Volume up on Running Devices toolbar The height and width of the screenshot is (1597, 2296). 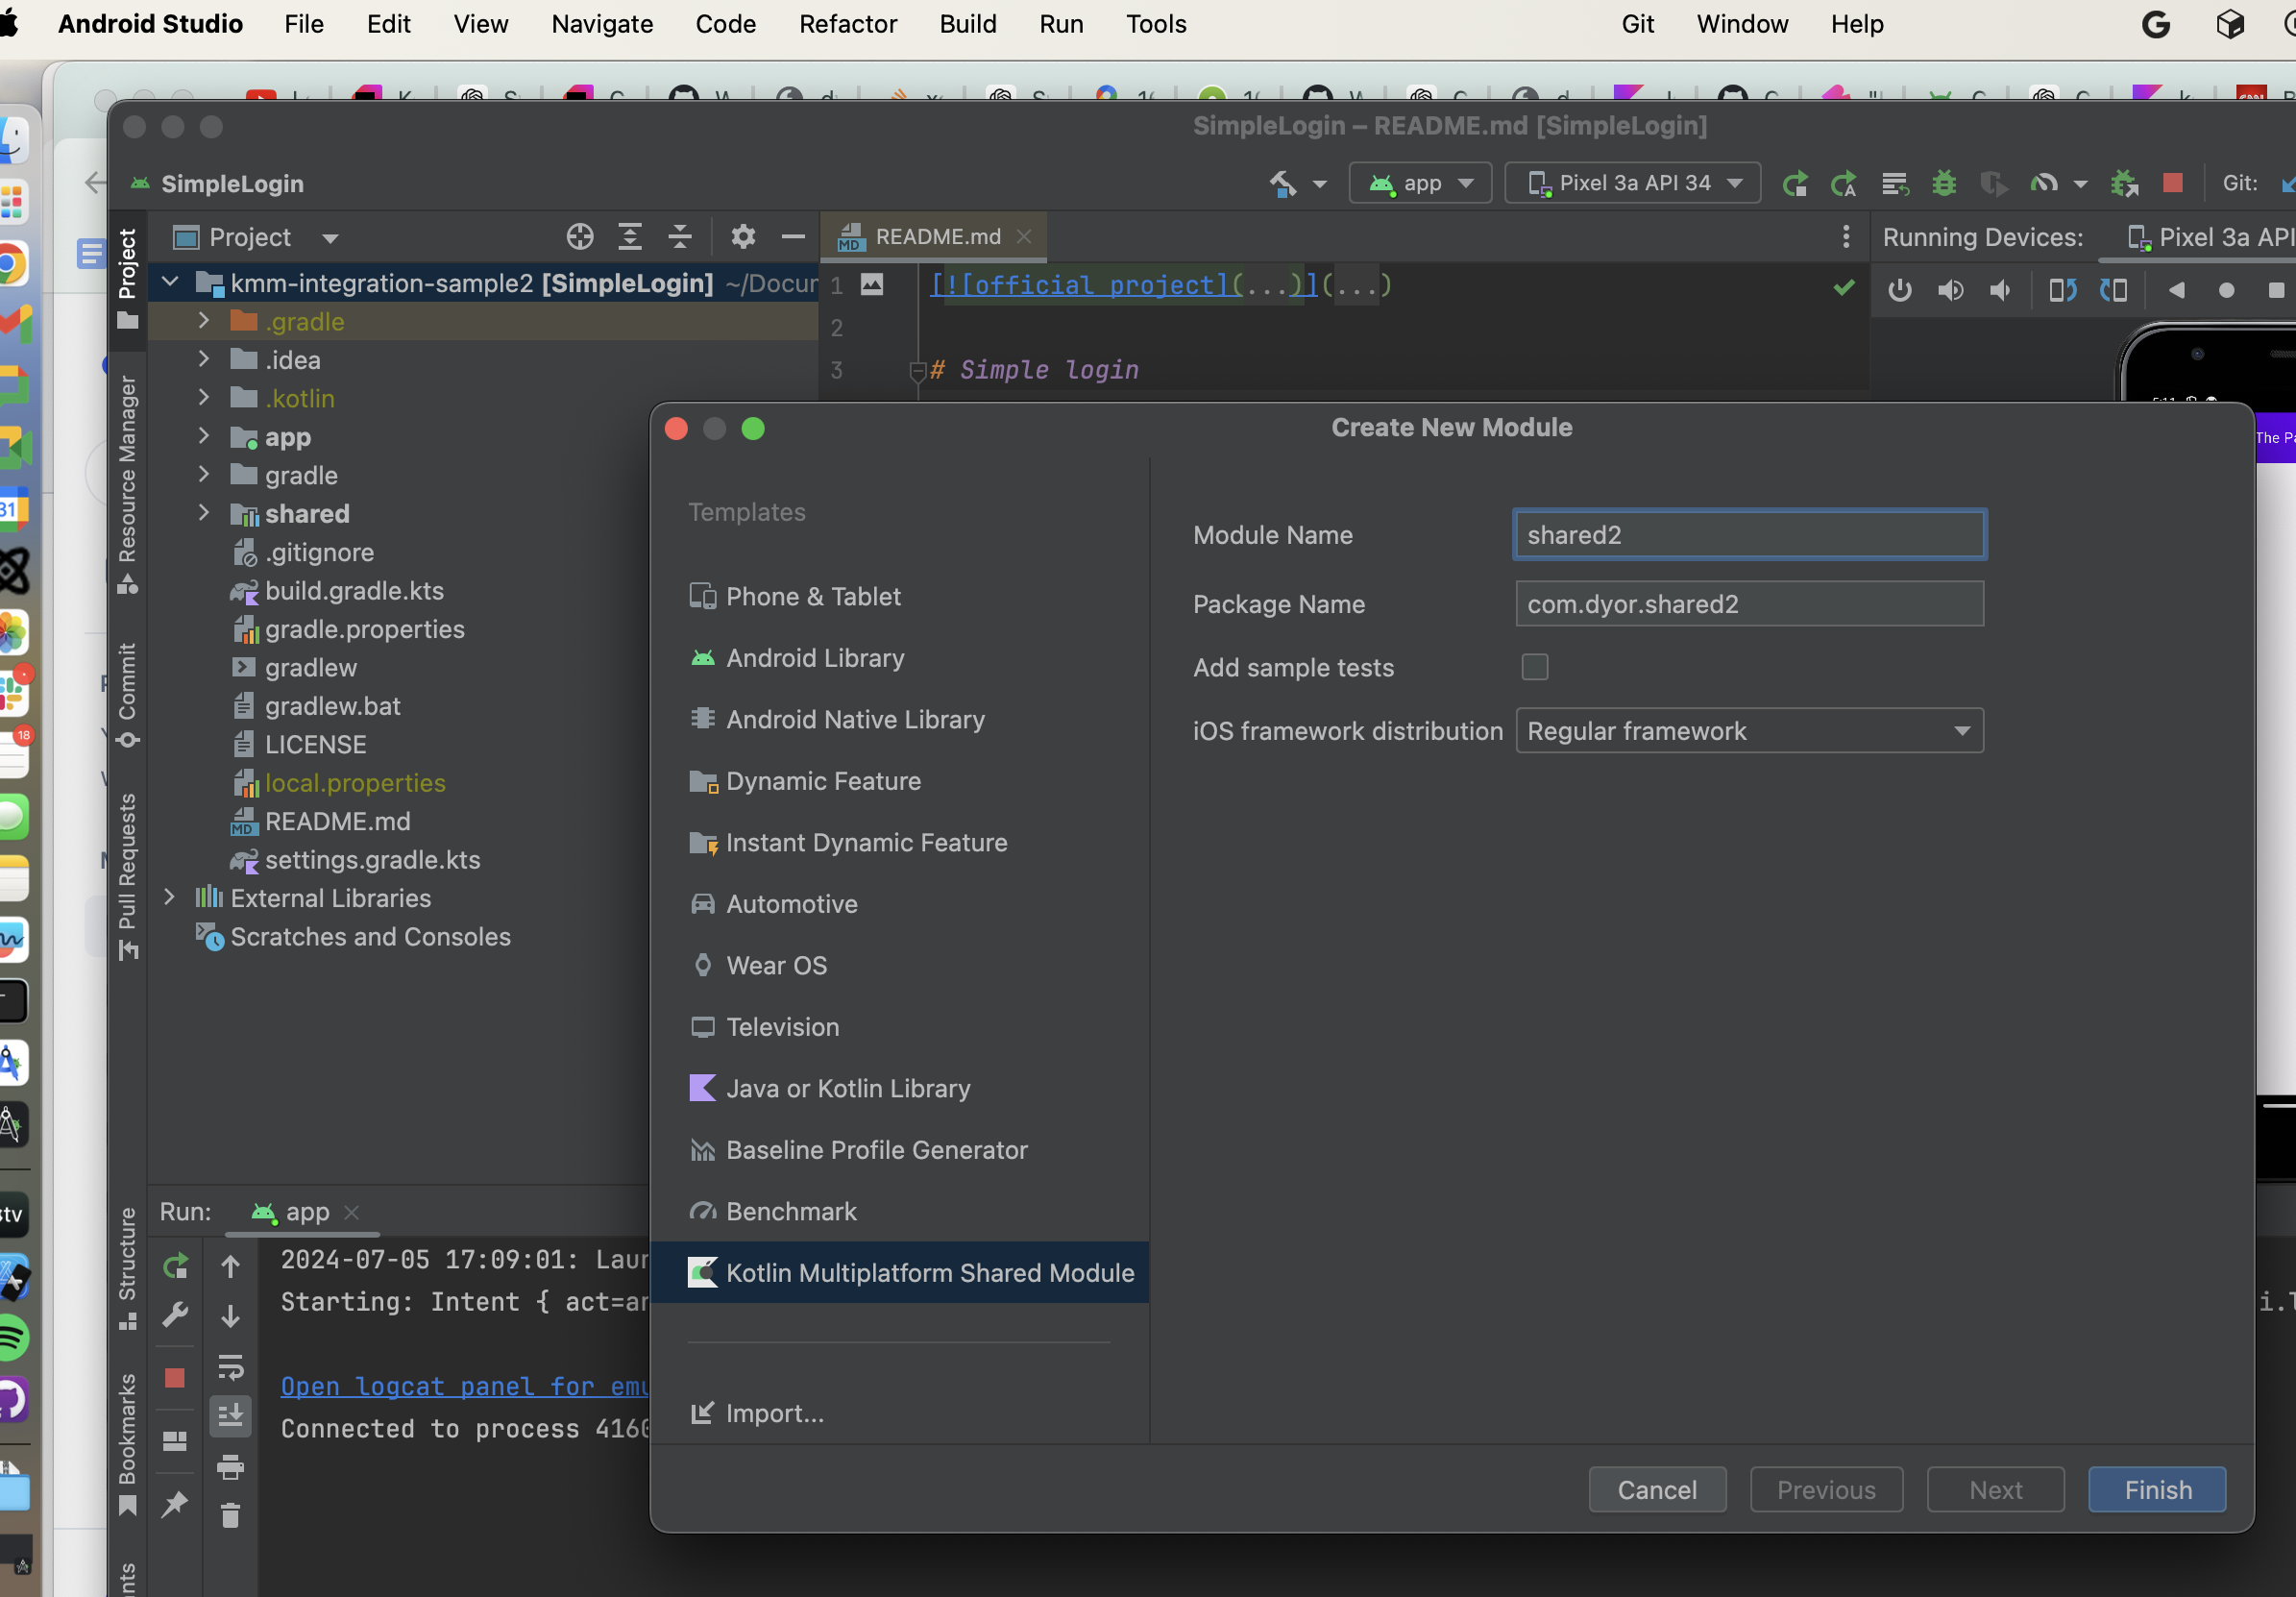[1950, 290]
